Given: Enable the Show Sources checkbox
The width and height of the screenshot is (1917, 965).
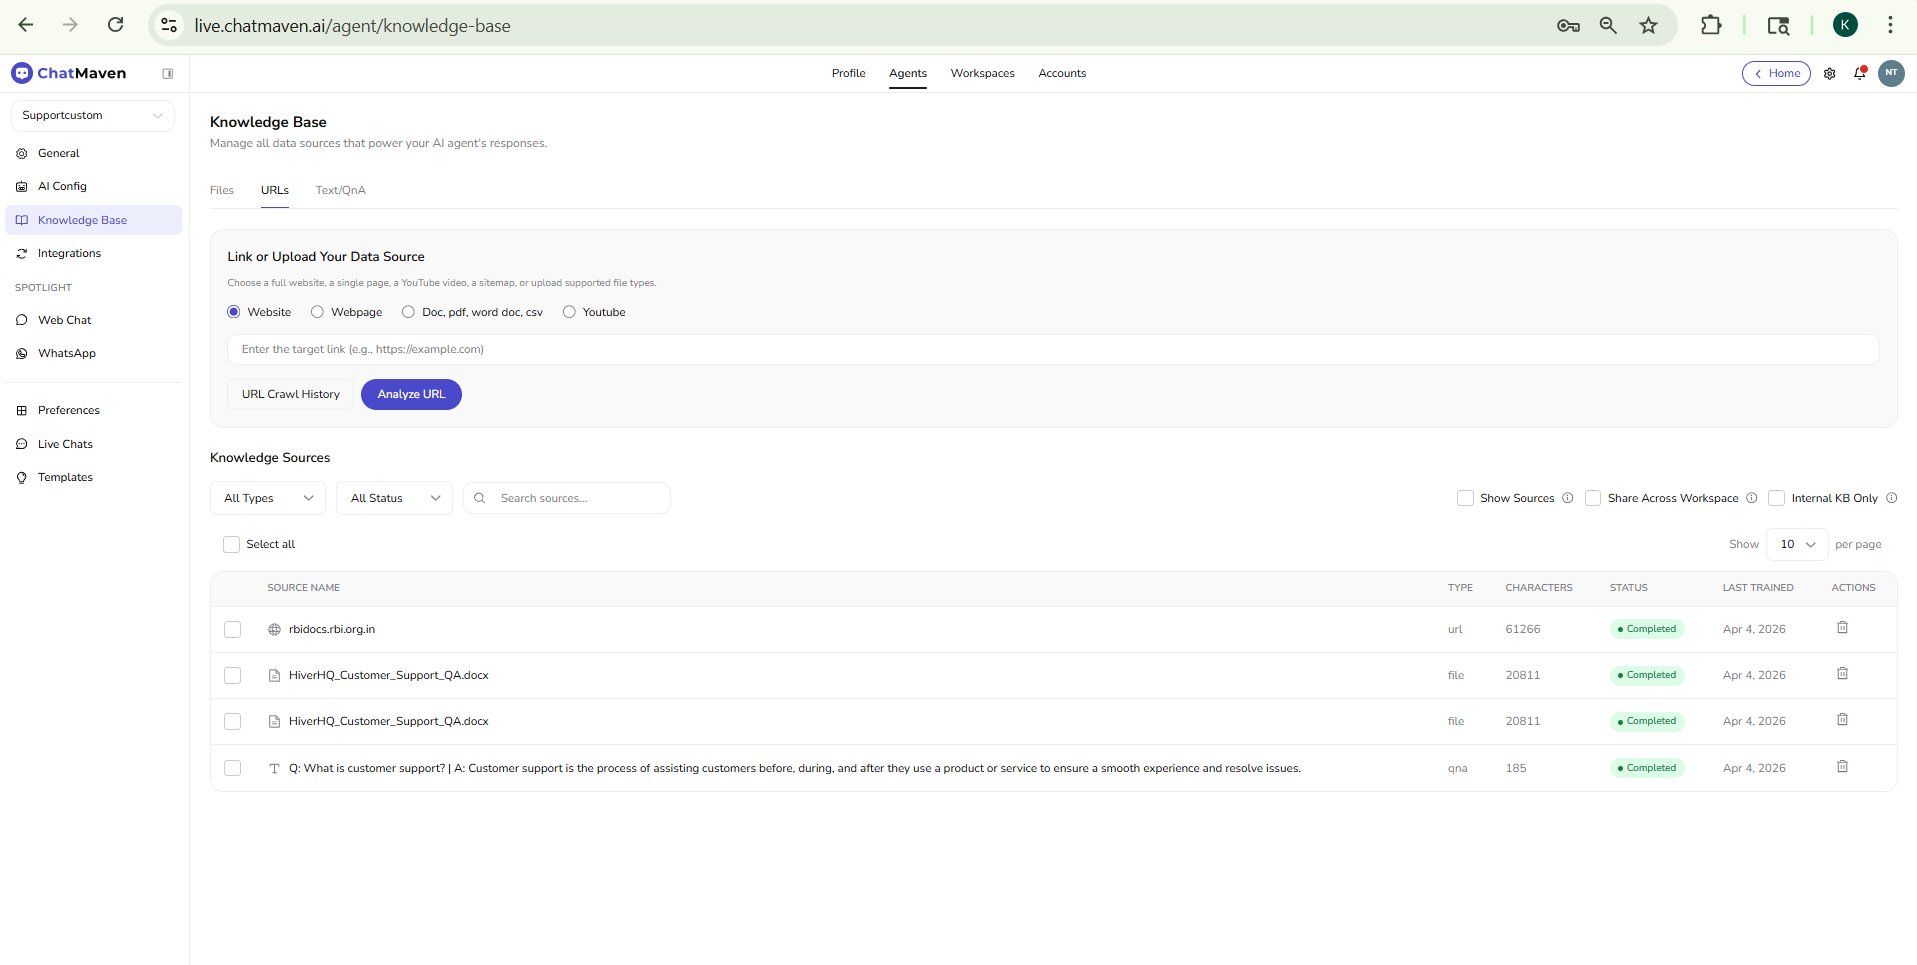Looking at the screenshot, I should tap(1465, 497).
